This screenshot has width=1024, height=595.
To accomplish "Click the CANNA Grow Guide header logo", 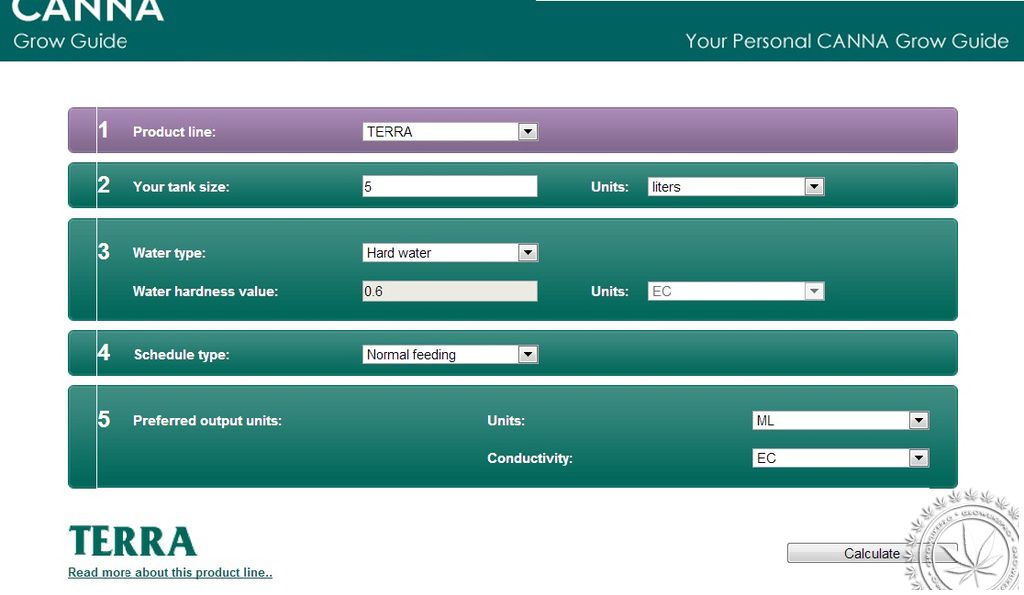I will pyautogui.click(x=88, y=25).
